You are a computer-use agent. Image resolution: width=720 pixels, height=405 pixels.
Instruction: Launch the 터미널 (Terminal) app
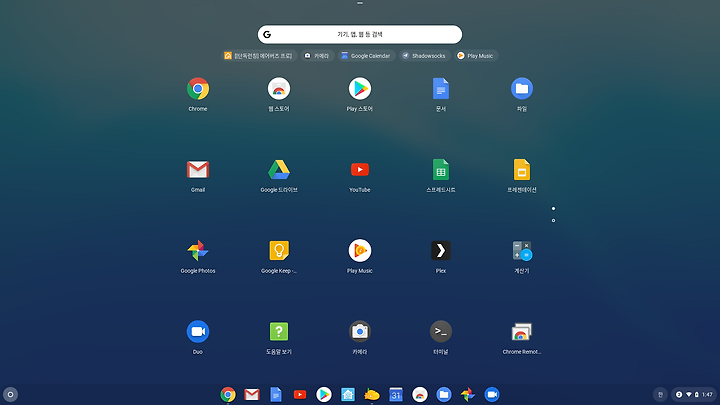[441, 332]
